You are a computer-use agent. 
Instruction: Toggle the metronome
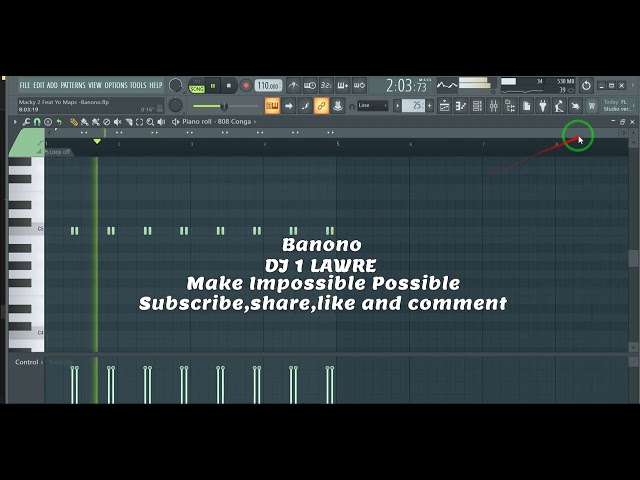tap(293, 86)
